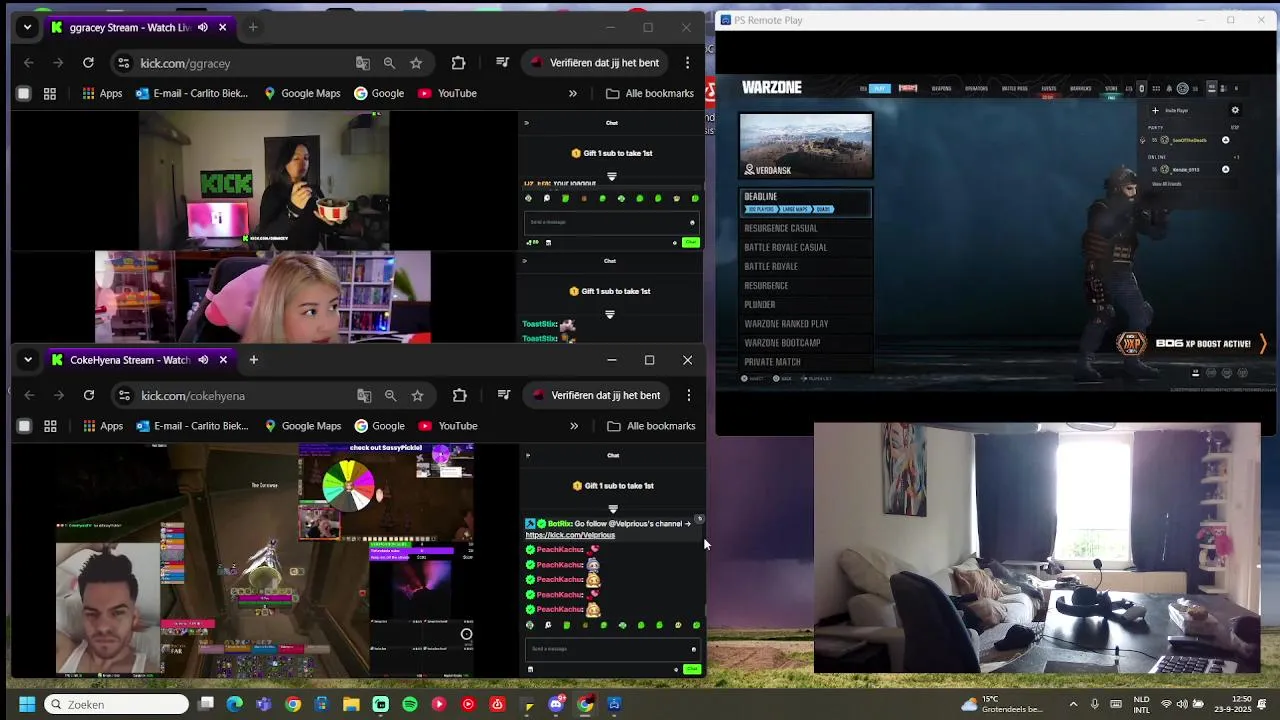
Task: Reload the kick.com/cokehyena page
Action: pyautogui.click(x=89, y=396)
